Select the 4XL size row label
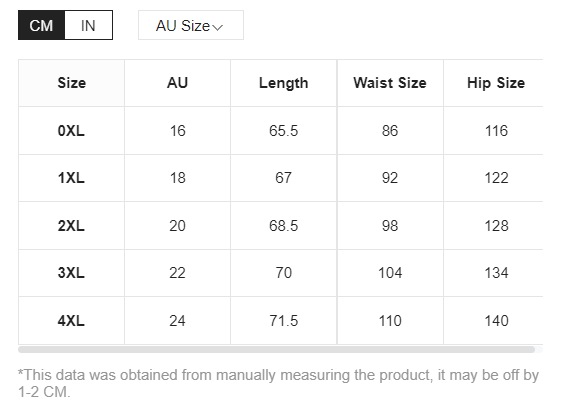 point(71,320)
